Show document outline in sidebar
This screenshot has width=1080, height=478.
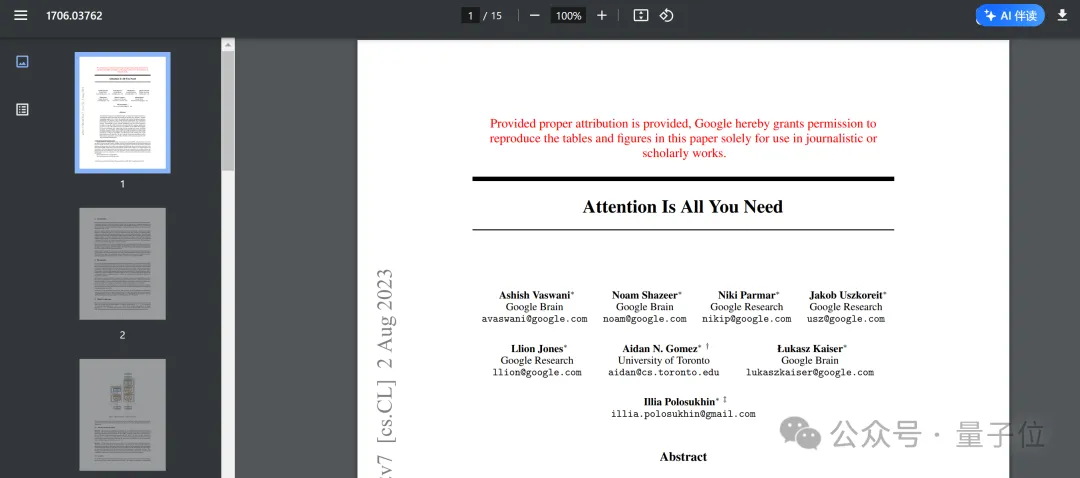[22, 109]
